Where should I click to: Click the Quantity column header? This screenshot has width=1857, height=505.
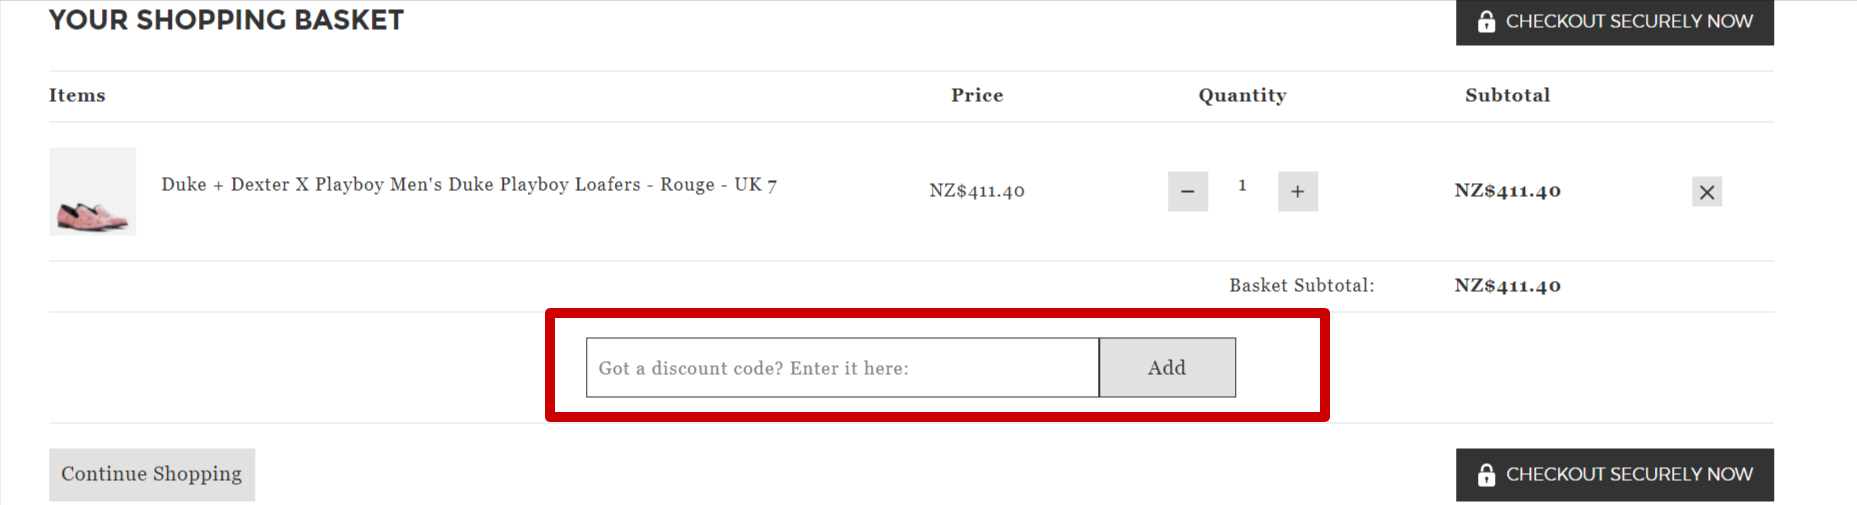tap(1242, 95)
